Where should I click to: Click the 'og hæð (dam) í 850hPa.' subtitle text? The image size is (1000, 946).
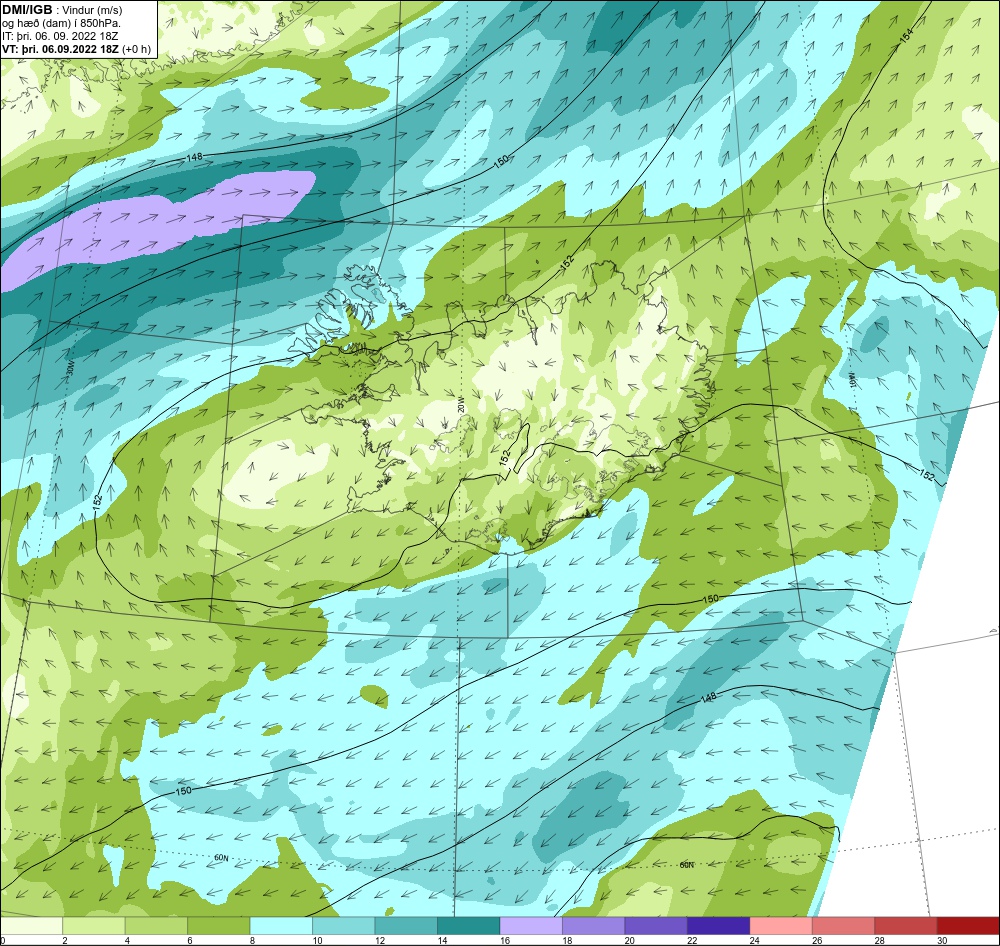61,23
